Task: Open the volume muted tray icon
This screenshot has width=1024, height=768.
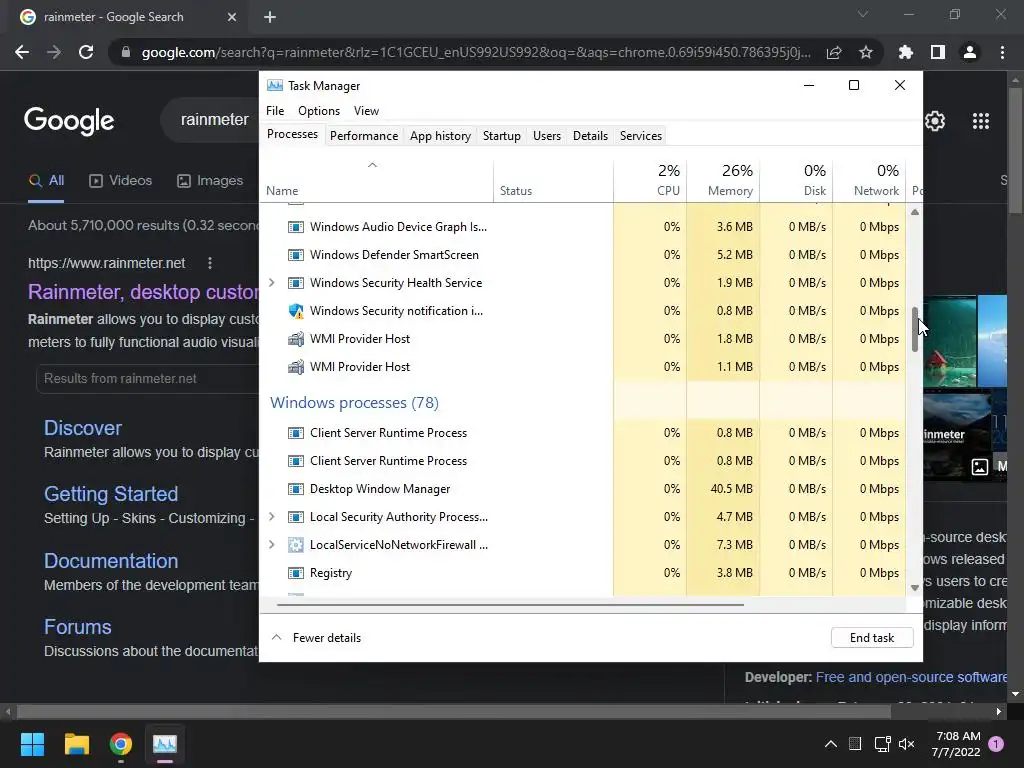Action: (906, 744)
